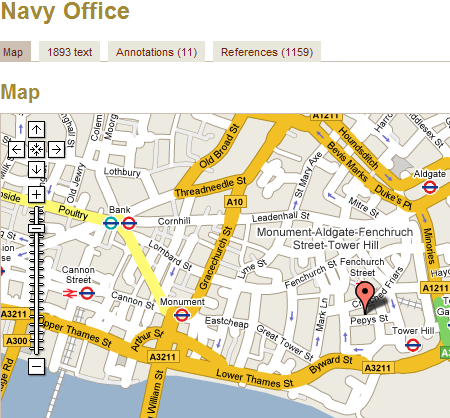Click the Cannon Street National Rail icon

coord(70,293)
